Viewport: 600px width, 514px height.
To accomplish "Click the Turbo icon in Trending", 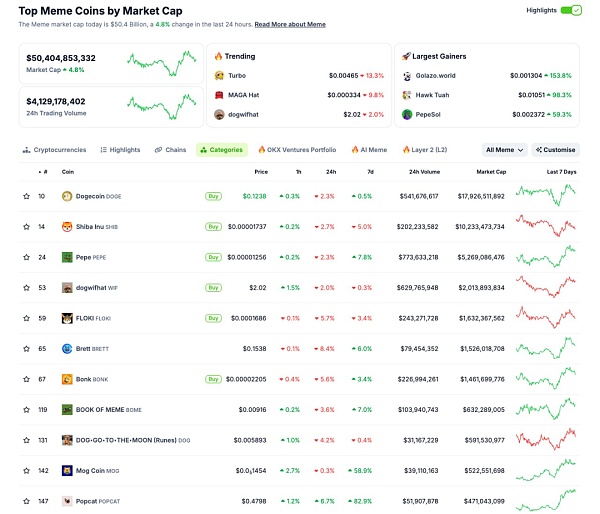I will (x=218, y=75).
